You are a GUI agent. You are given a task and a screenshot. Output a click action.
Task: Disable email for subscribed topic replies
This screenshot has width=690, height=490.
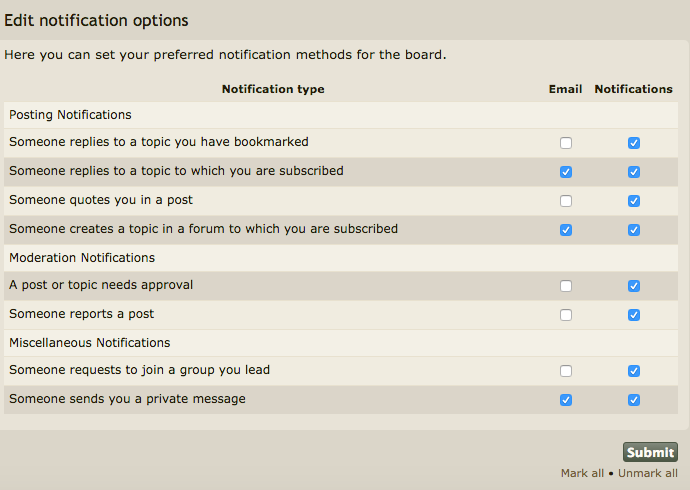(x=566, y=172)
